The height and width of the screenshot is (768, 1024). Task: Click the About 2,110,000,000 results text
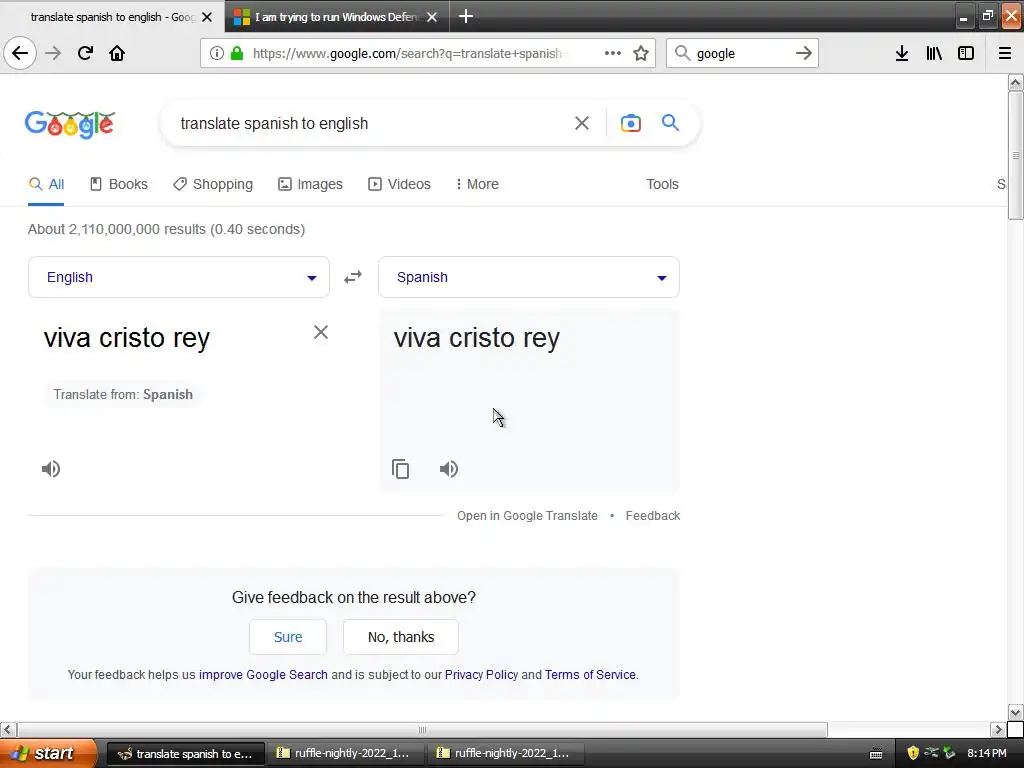pos(167,229)
